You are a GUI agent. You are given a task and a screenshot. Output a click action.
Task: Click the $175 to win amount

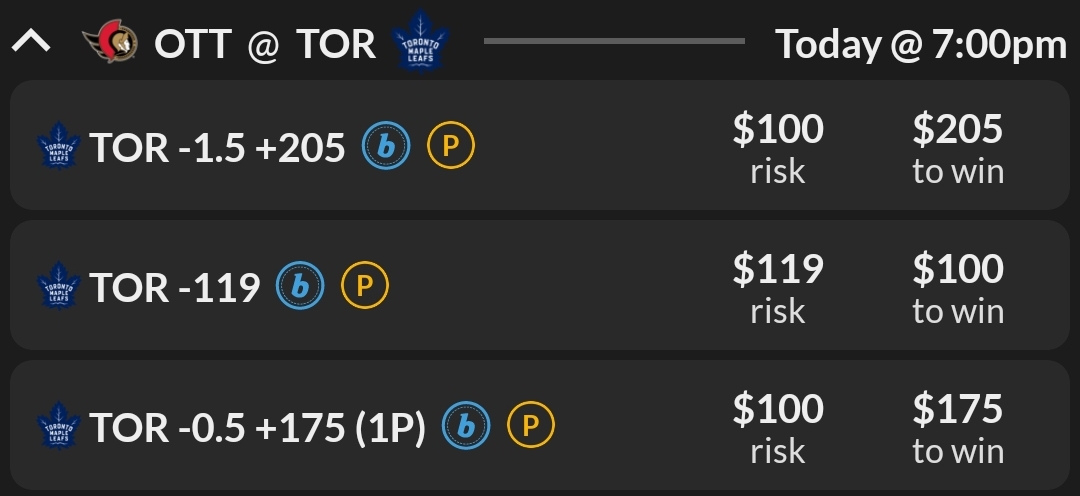click(958, 428)
